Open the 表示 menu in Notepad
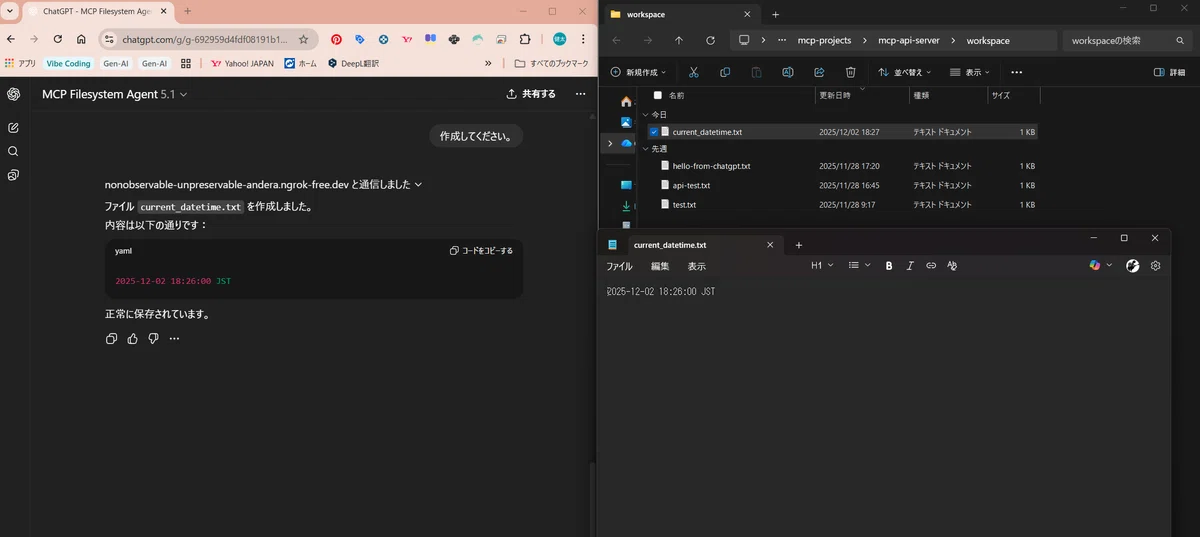 (x=697, y=266)
